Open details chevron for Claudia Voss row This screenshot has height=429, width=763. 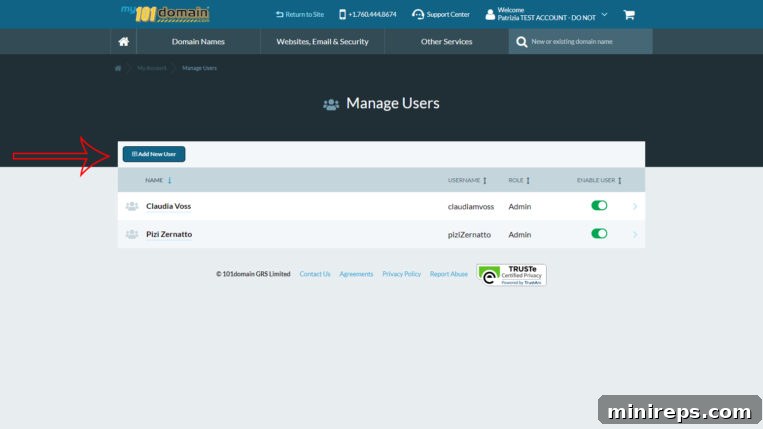(635, 206)
